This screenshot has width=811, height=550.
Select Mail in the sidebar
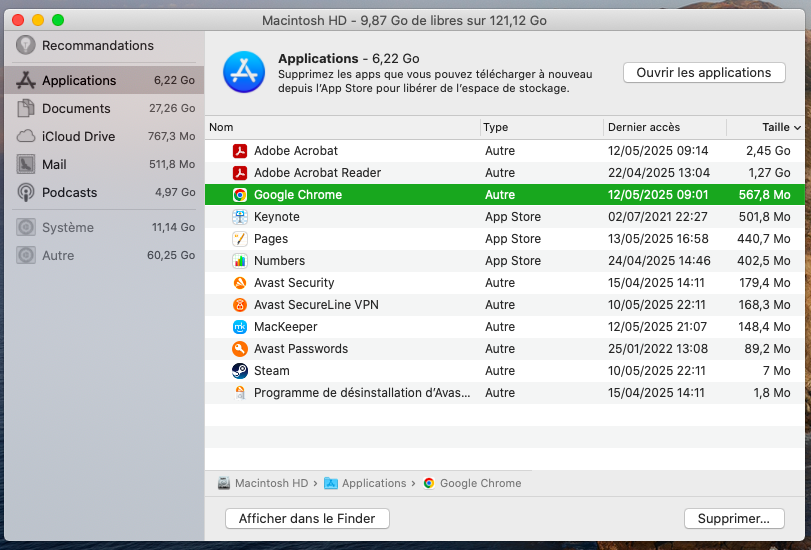(104, 165)
